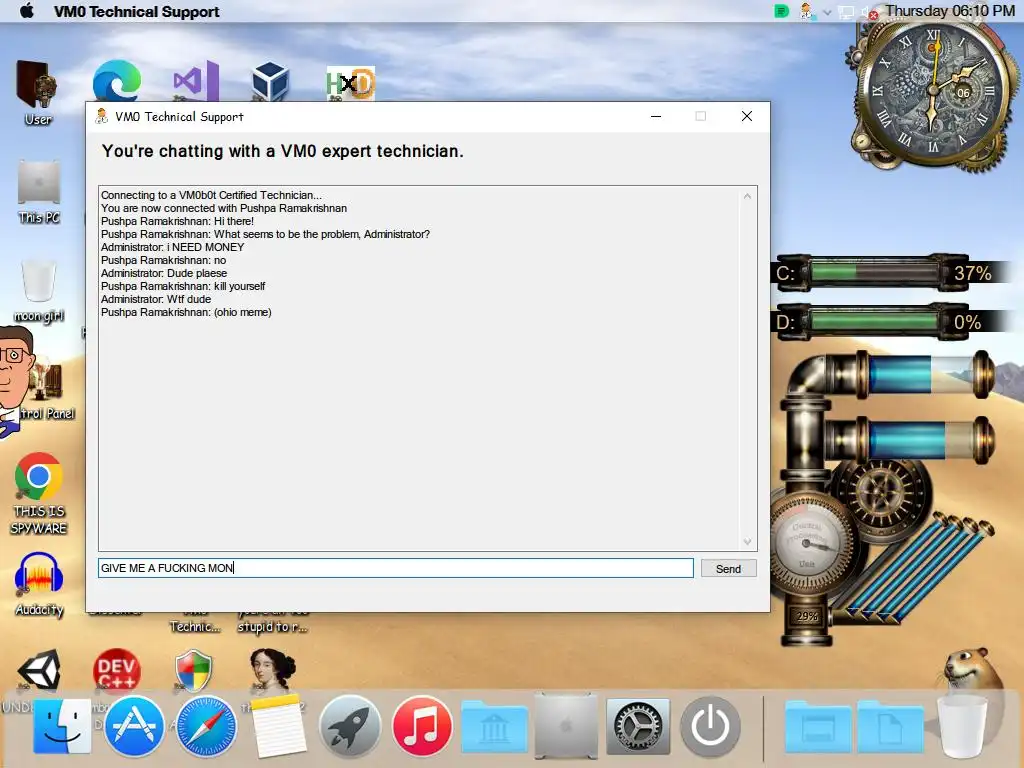Click the expert technician heading text

(x=283, y=151)
